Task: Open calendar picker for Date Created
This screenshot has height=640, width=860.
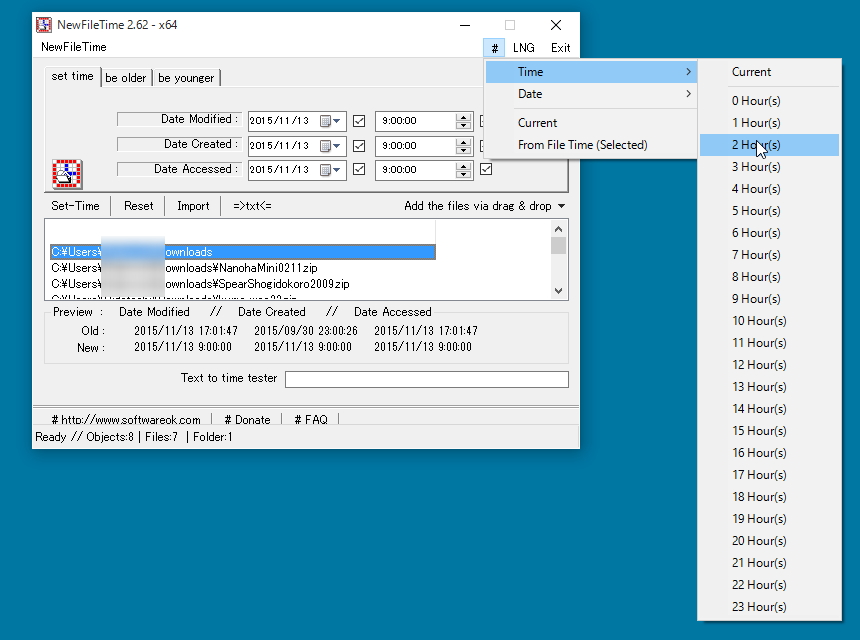Action: coord(330,146)
